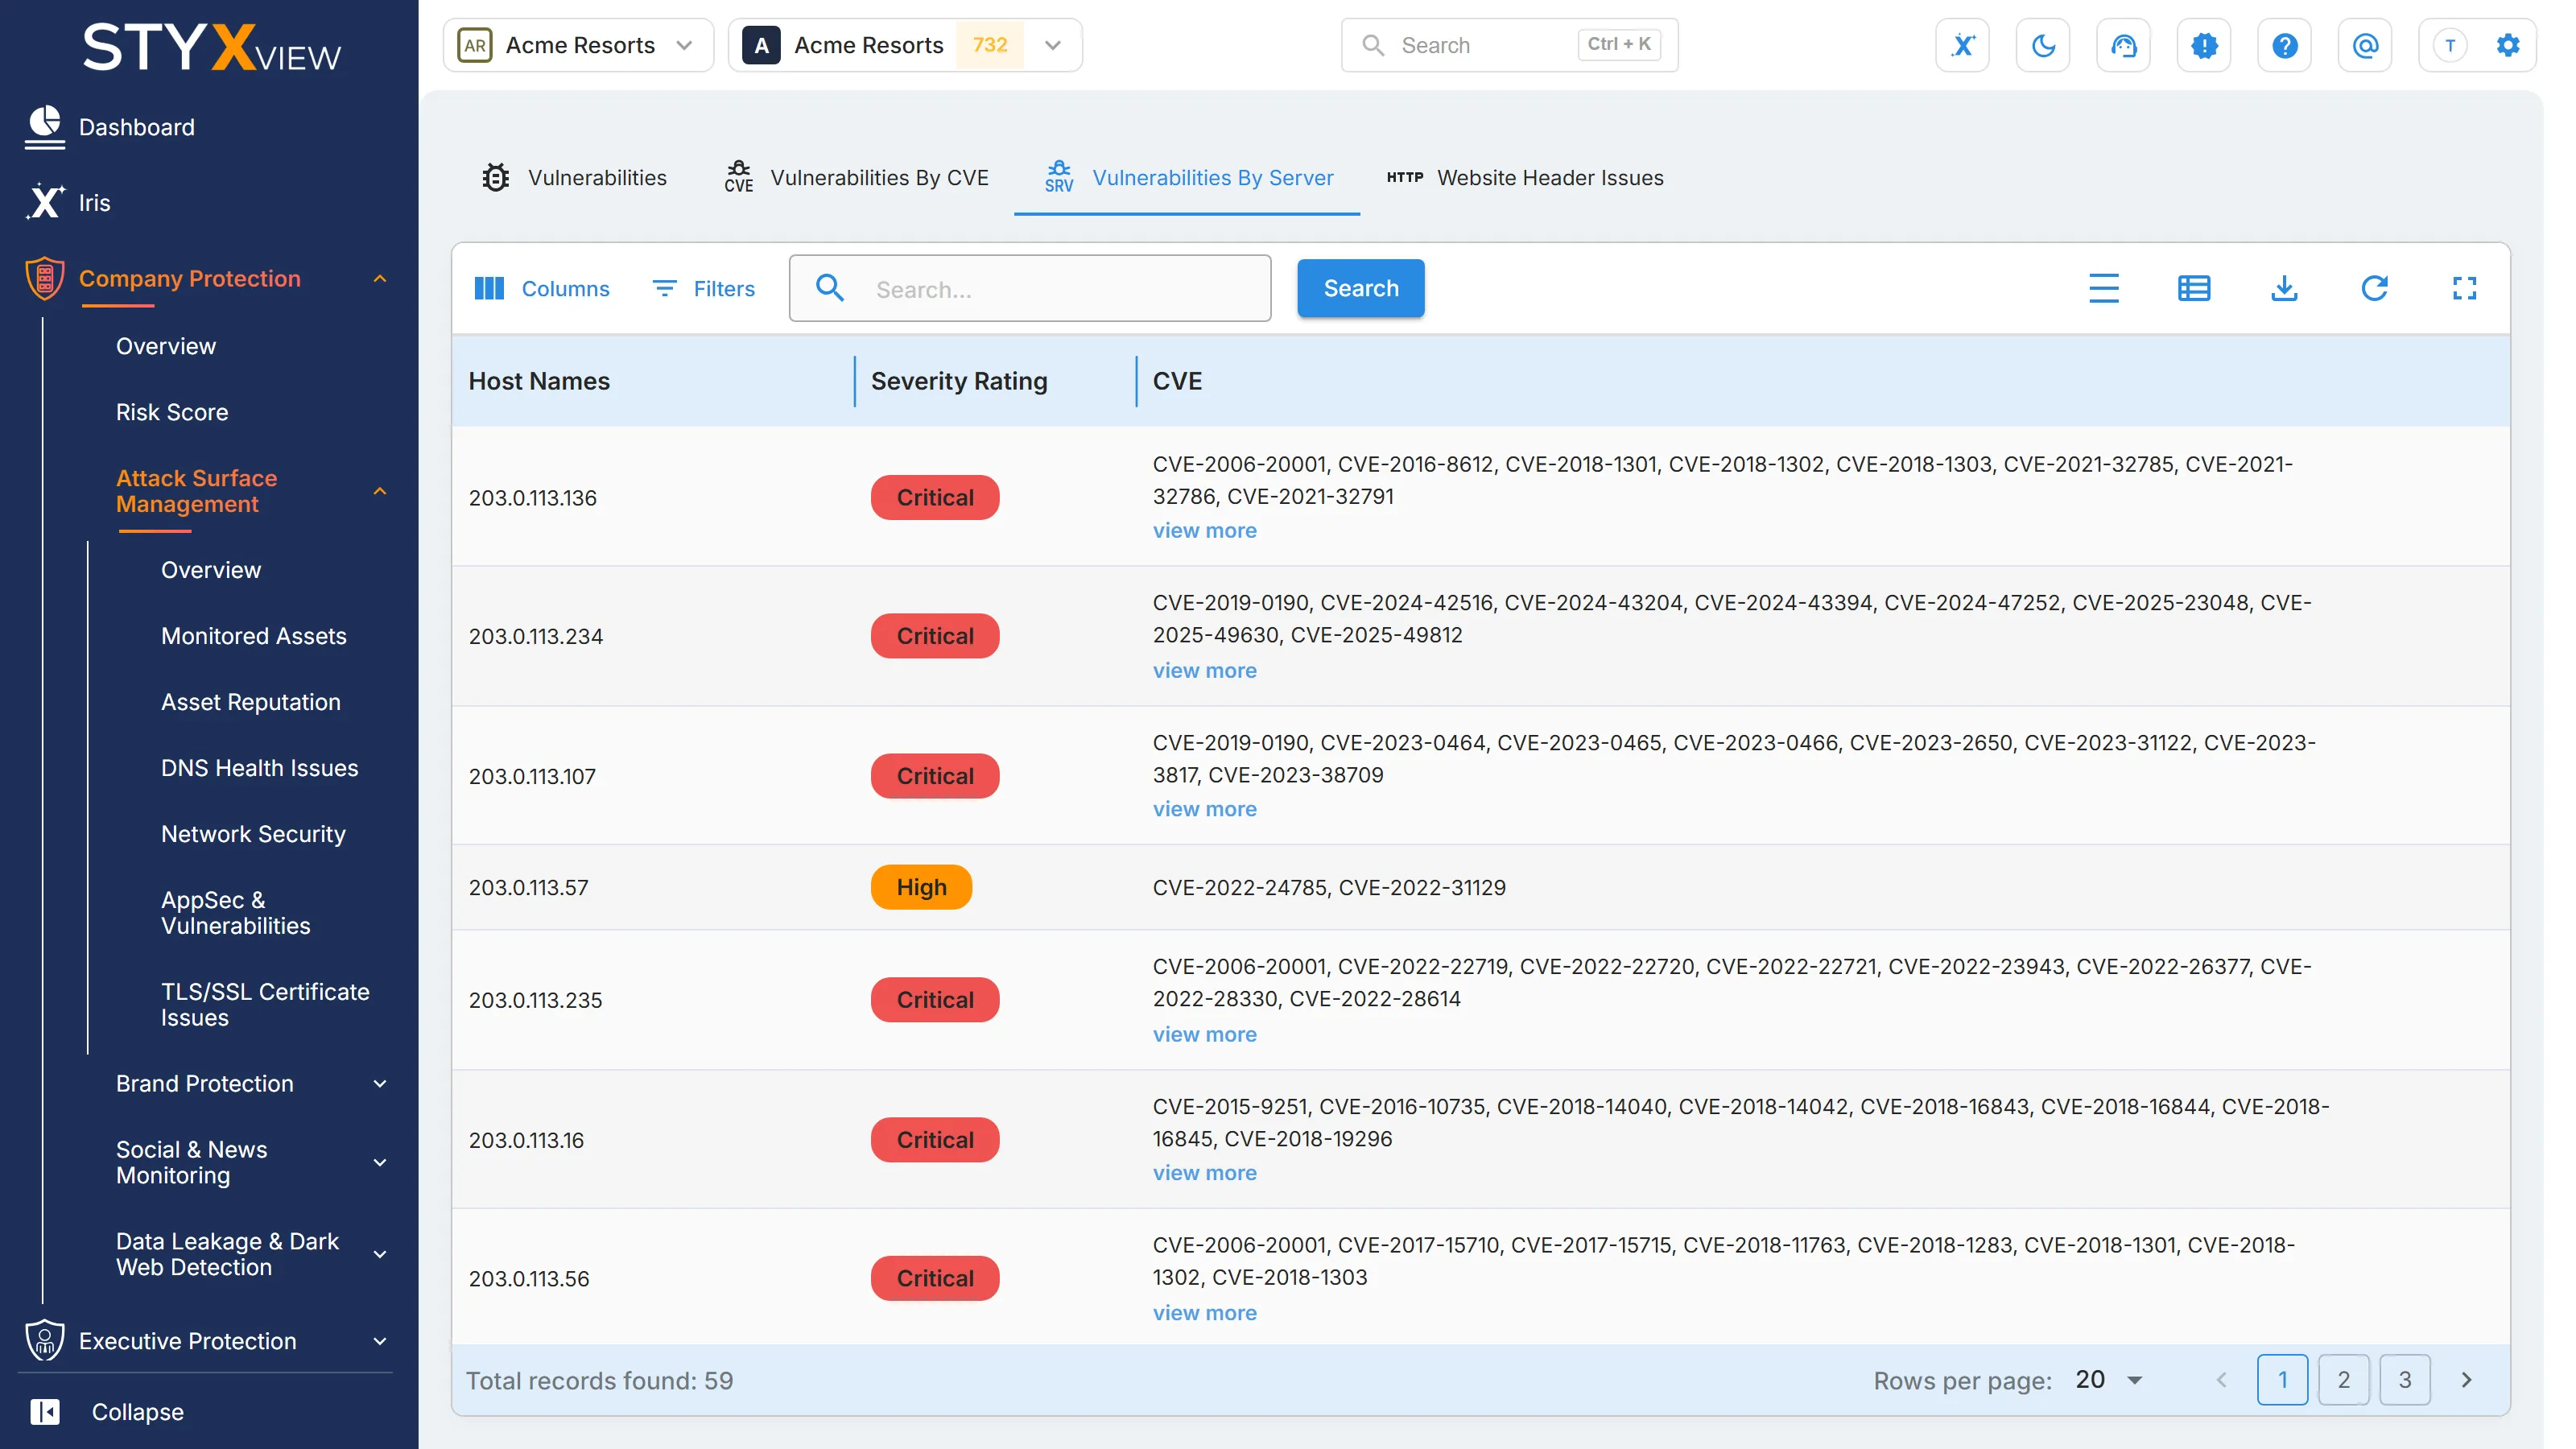Open Website Header Issues tab

click(x=1524, y=177)
